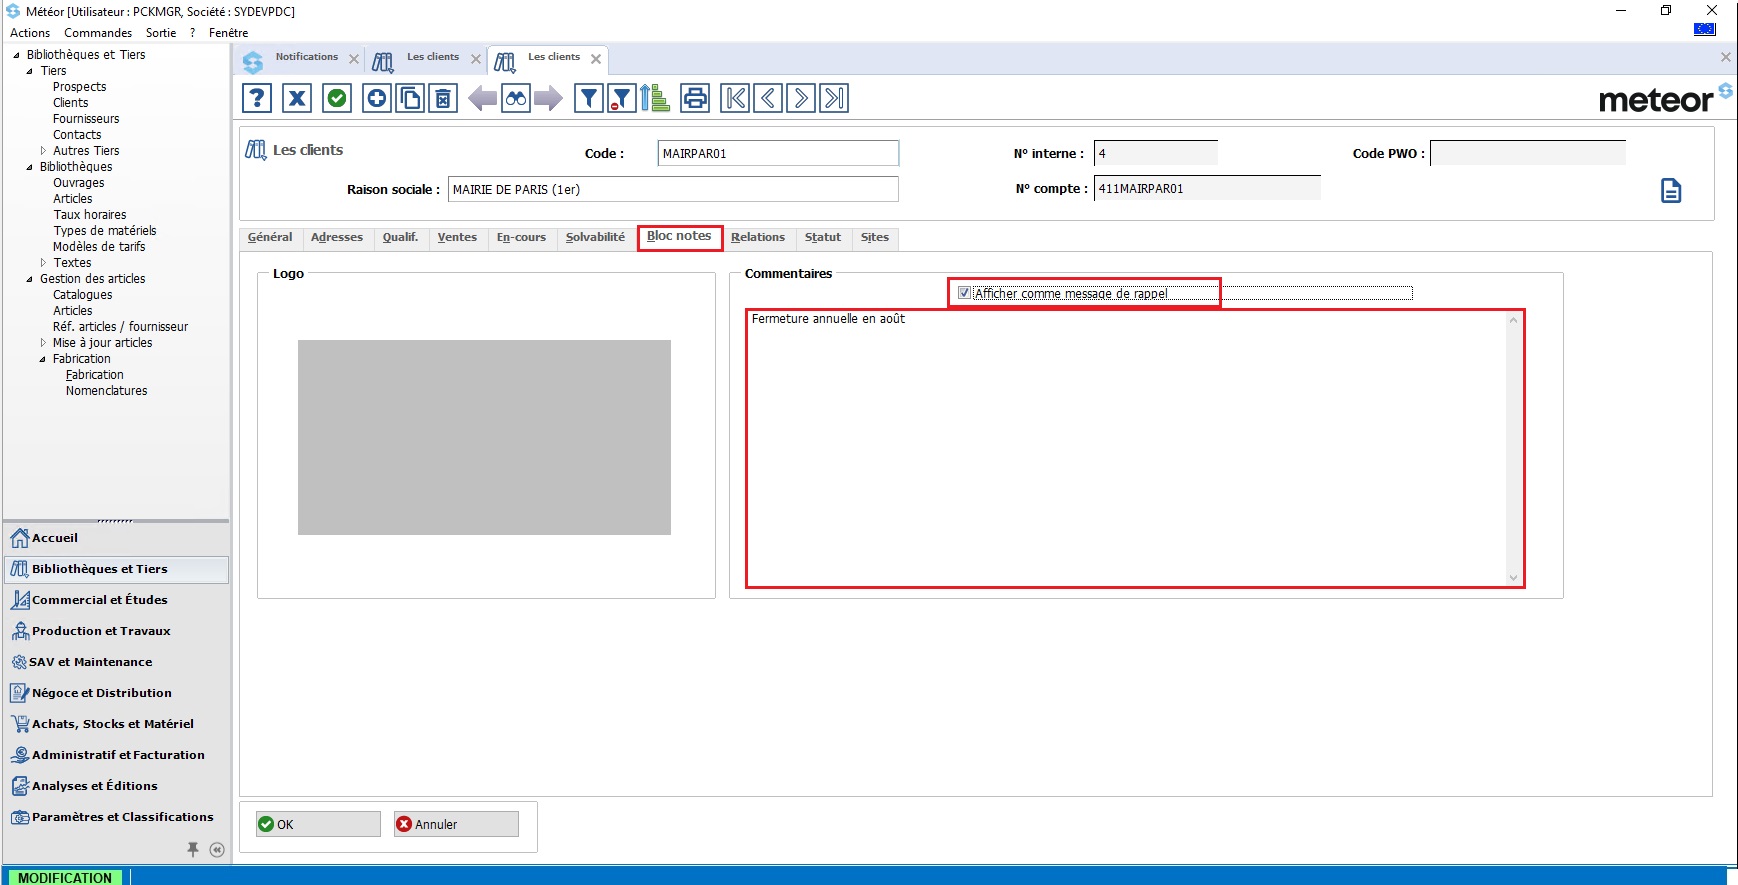Click the document icon below Code PWO
The height and width of the screenshot is (885, 1738).
tap(1670, 190)
